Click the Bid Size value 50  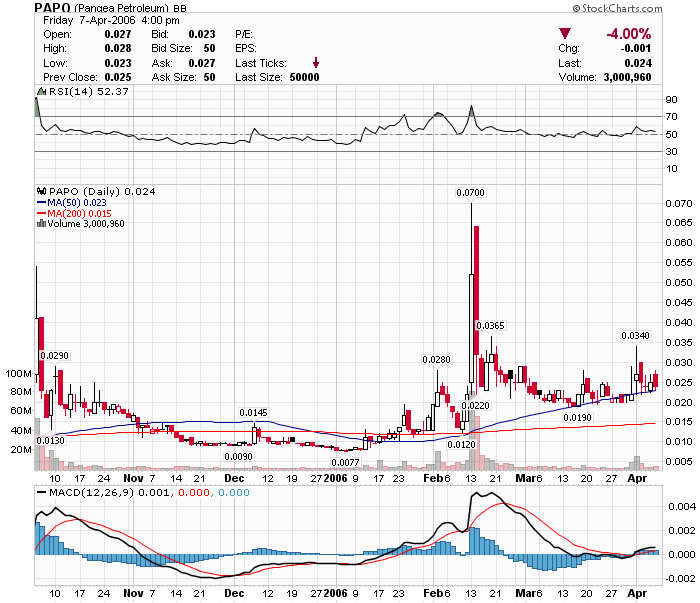(x=209, y=48)
